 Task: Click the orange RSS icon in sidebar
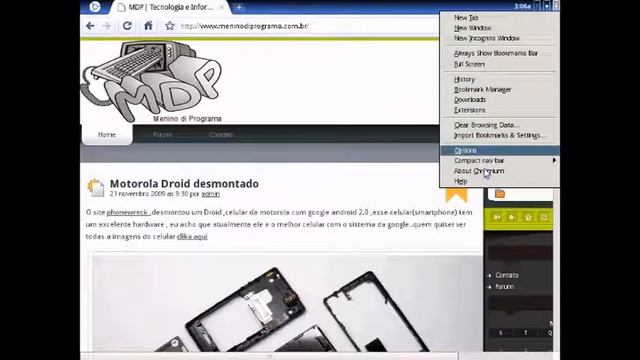pyautogui.click(x=500, y=193)
